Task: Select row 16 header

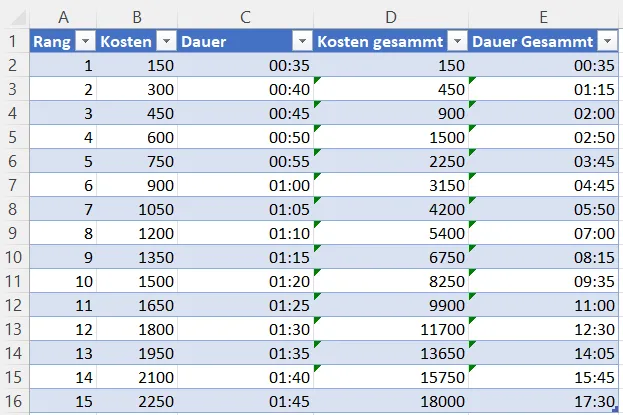Action: [x=14, y=401]
